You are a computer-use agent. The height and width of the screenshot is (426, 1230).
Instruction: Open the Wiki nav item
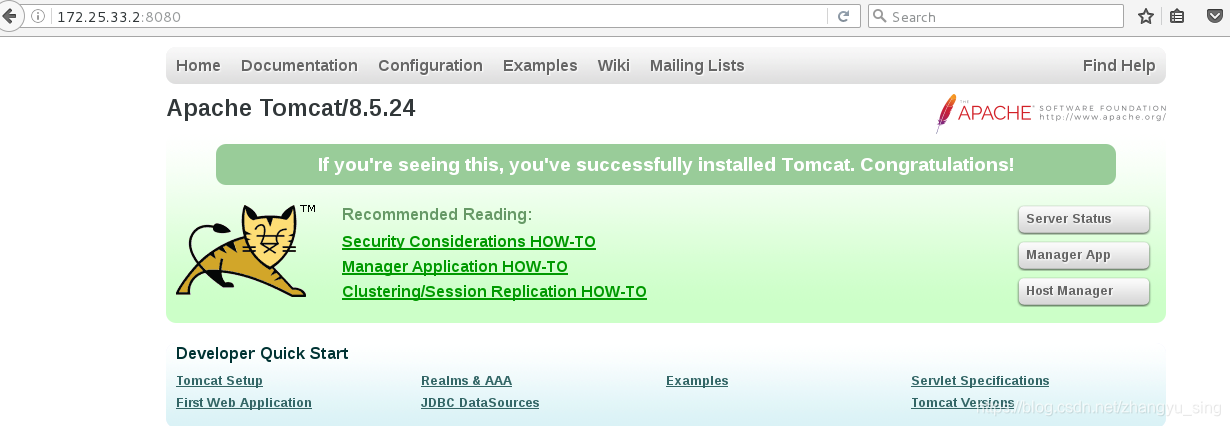click(x=614, y=66)
